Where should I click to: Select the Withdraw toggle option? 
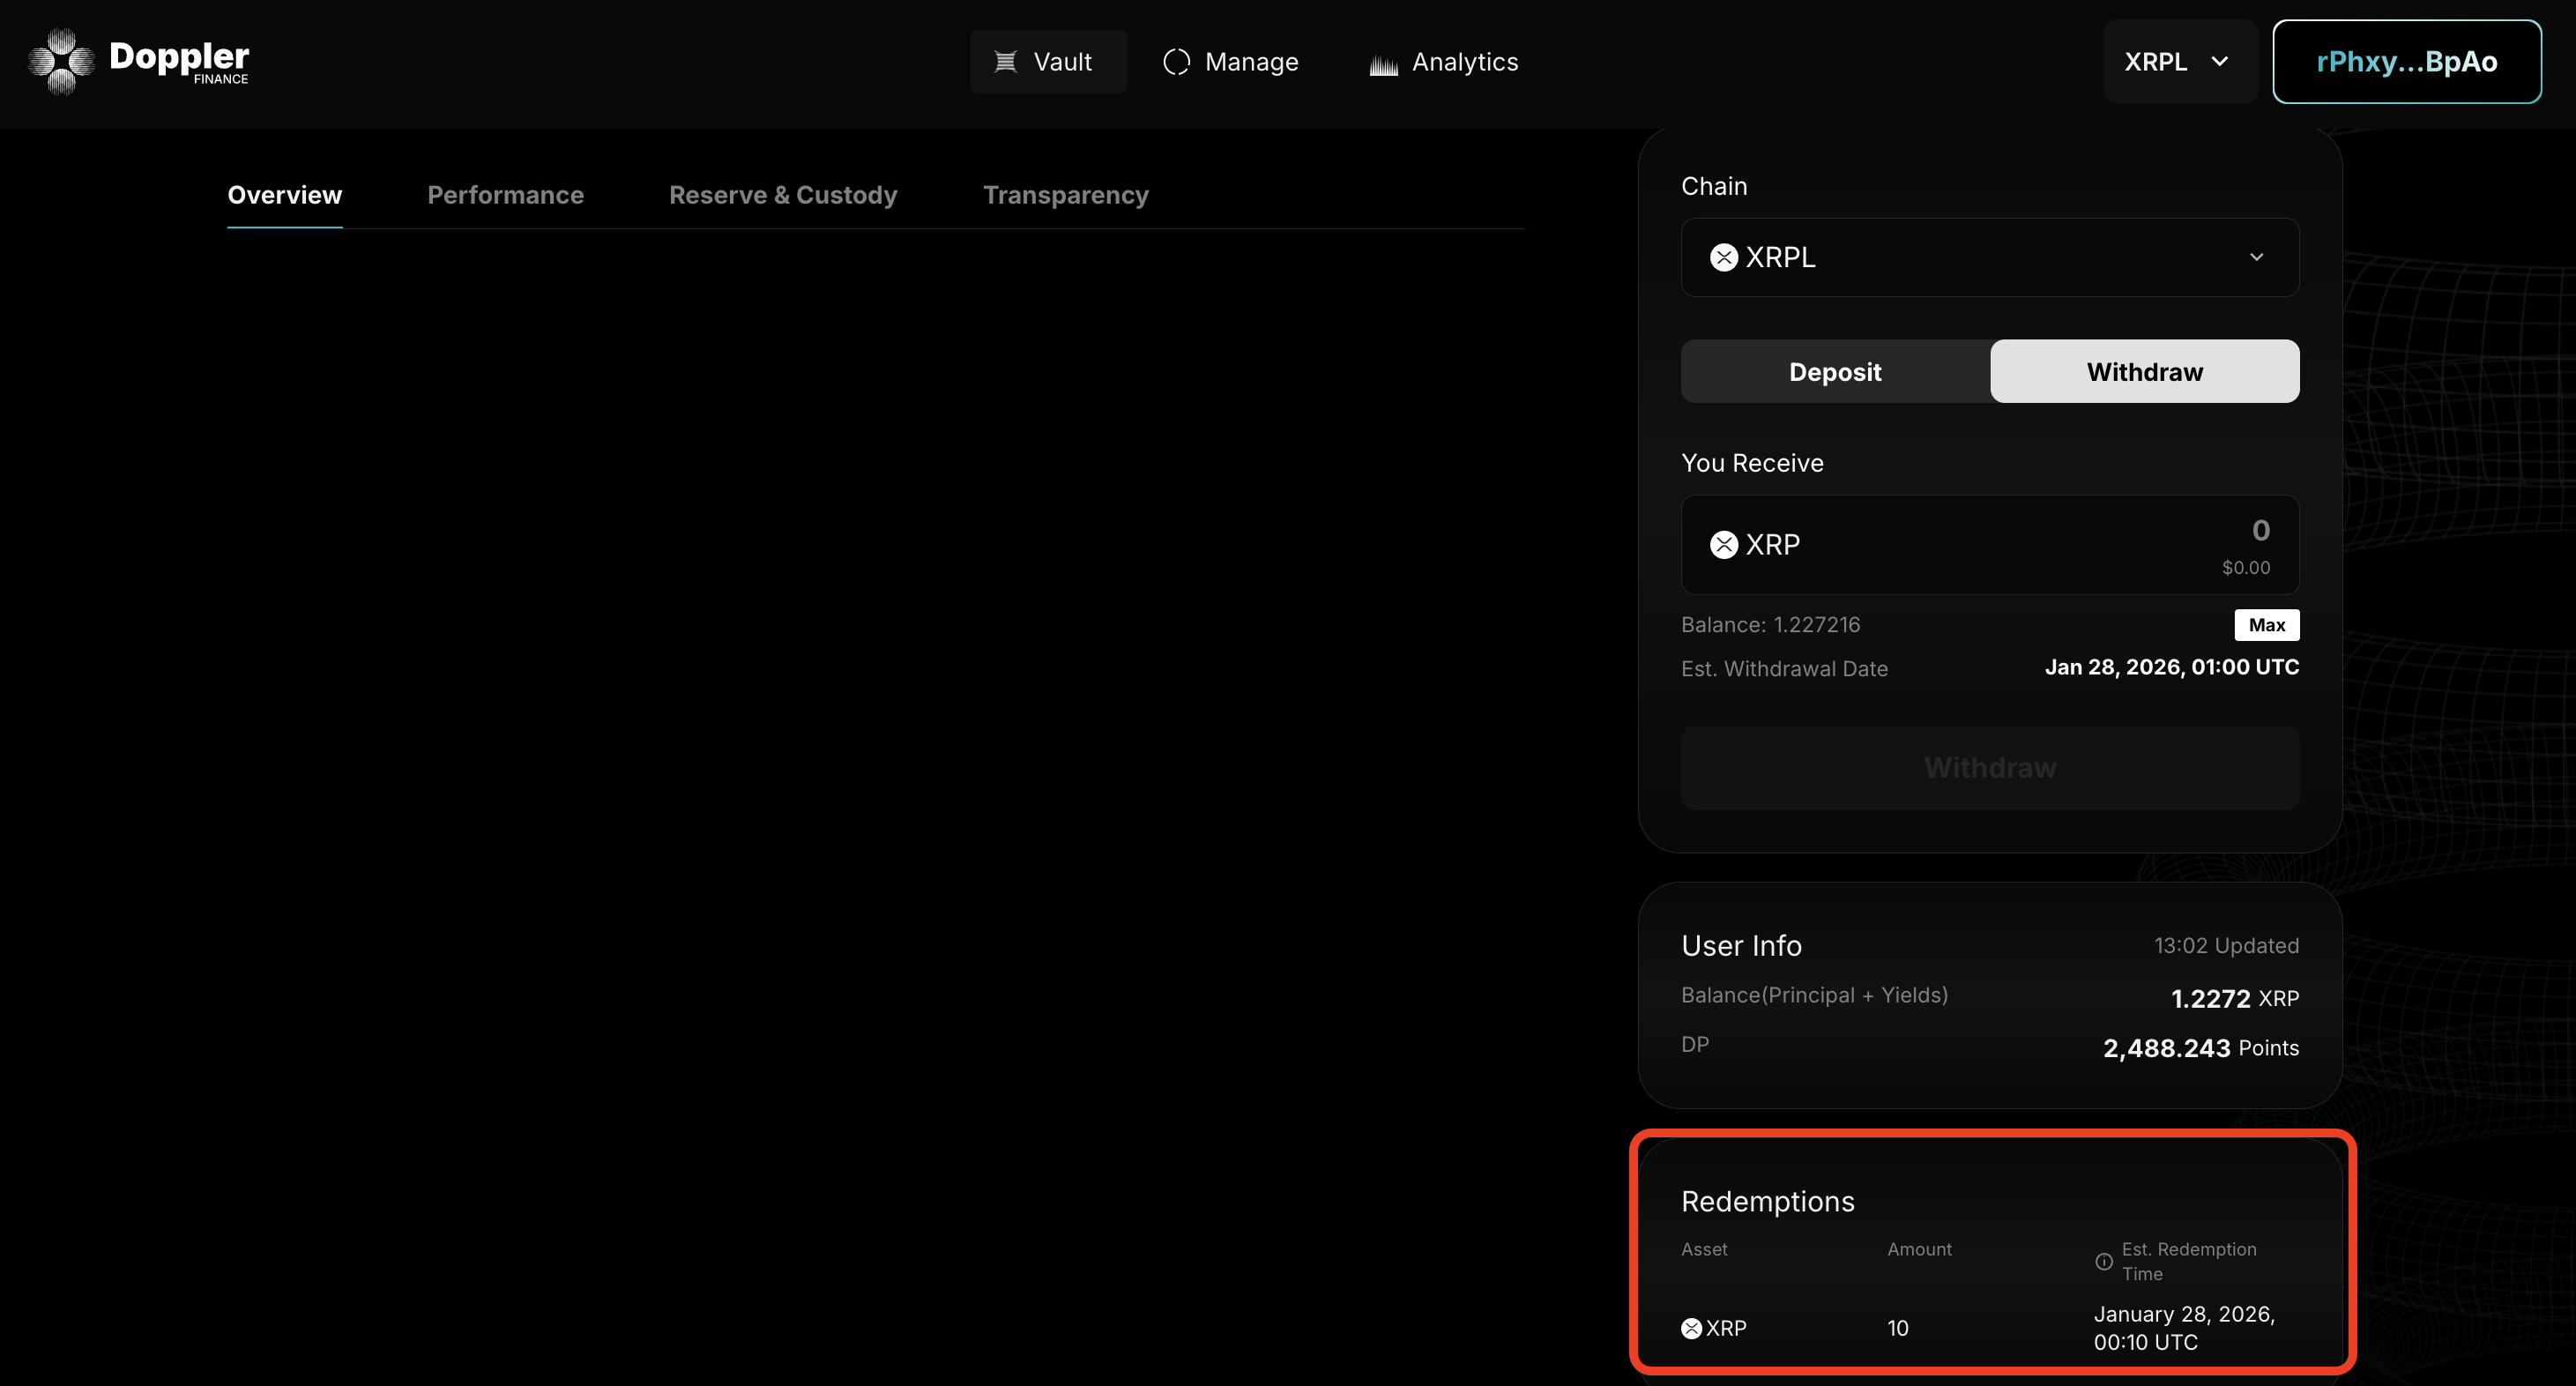2144,372
